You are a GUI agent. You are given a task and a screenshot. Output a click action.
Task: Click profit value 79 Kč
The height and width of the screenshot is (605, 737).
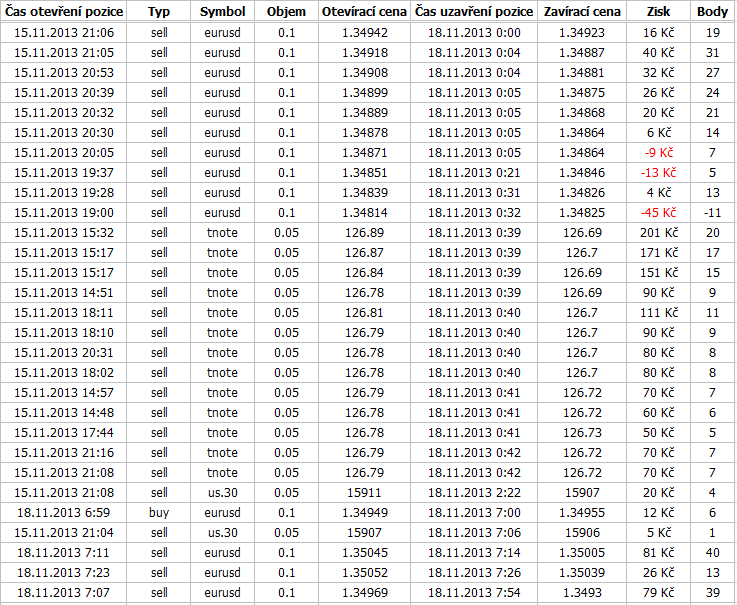658,592
